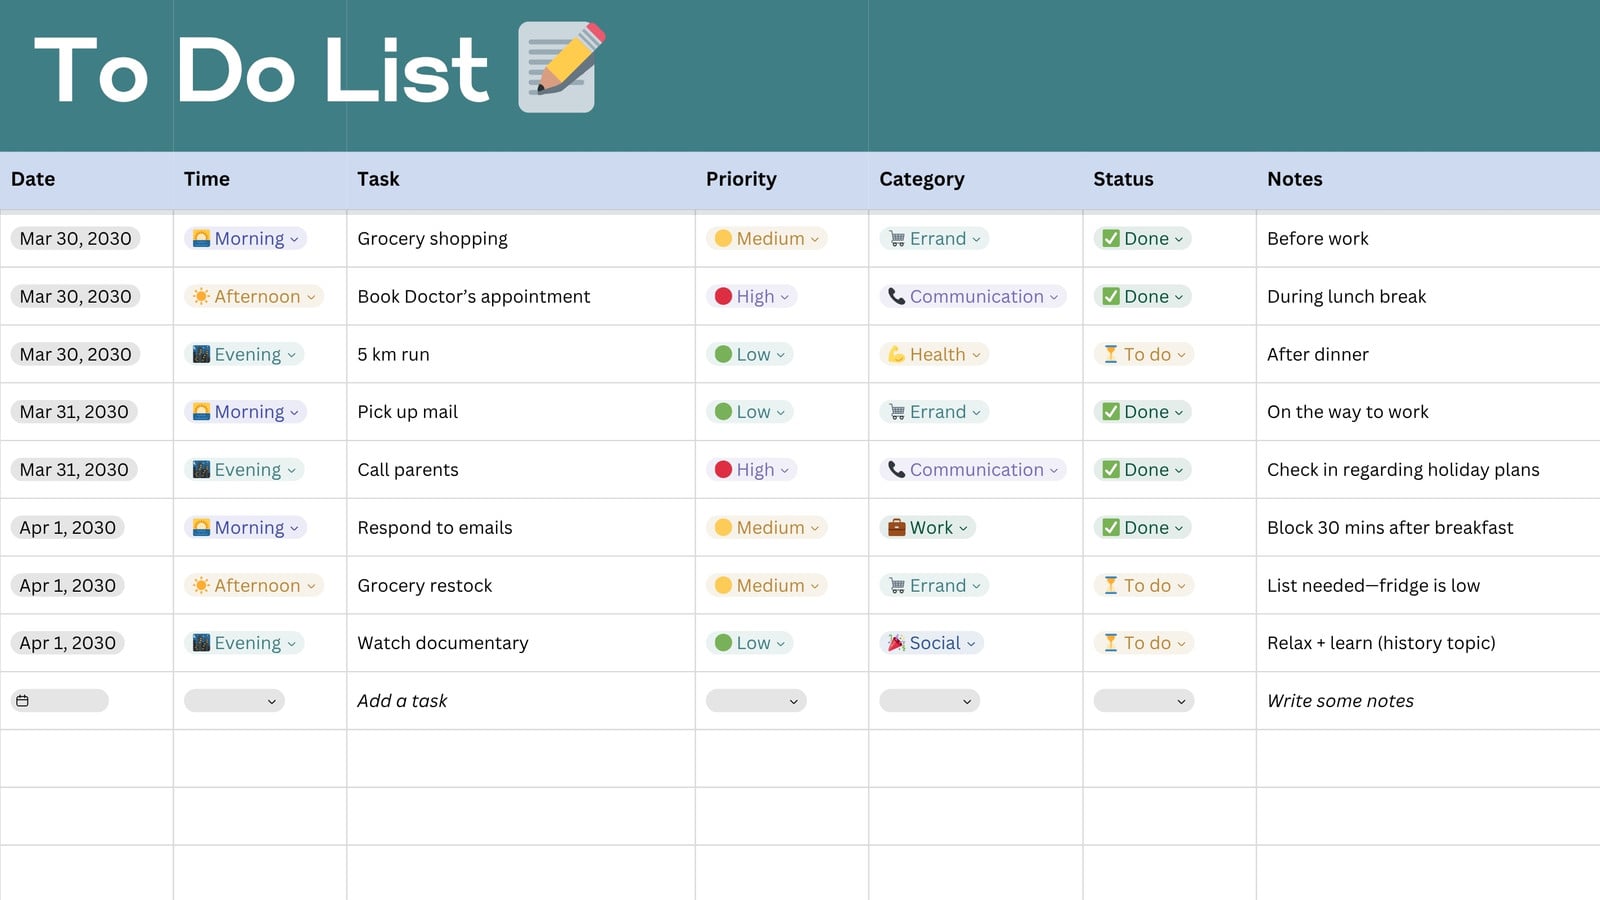Open To do status dropdown for Watch documentary
The image size is (1600, 900).
point(1144,643)
